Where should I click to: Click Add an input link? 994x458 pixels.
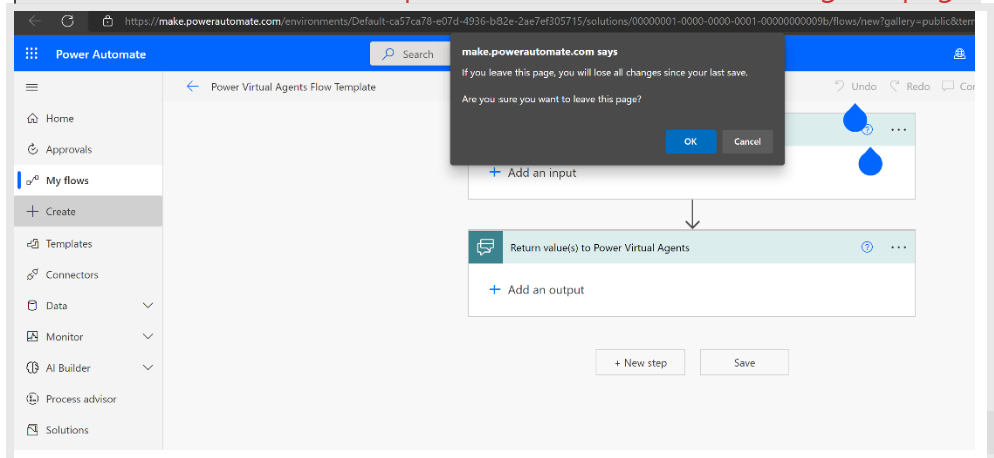click(x=542, y=172)
